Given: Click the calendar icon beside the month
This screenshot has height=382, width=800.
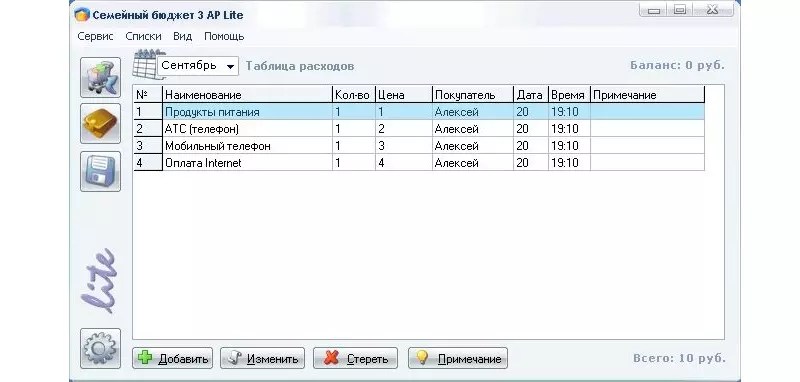Looking at the screenshot, I should pos(145,64).
